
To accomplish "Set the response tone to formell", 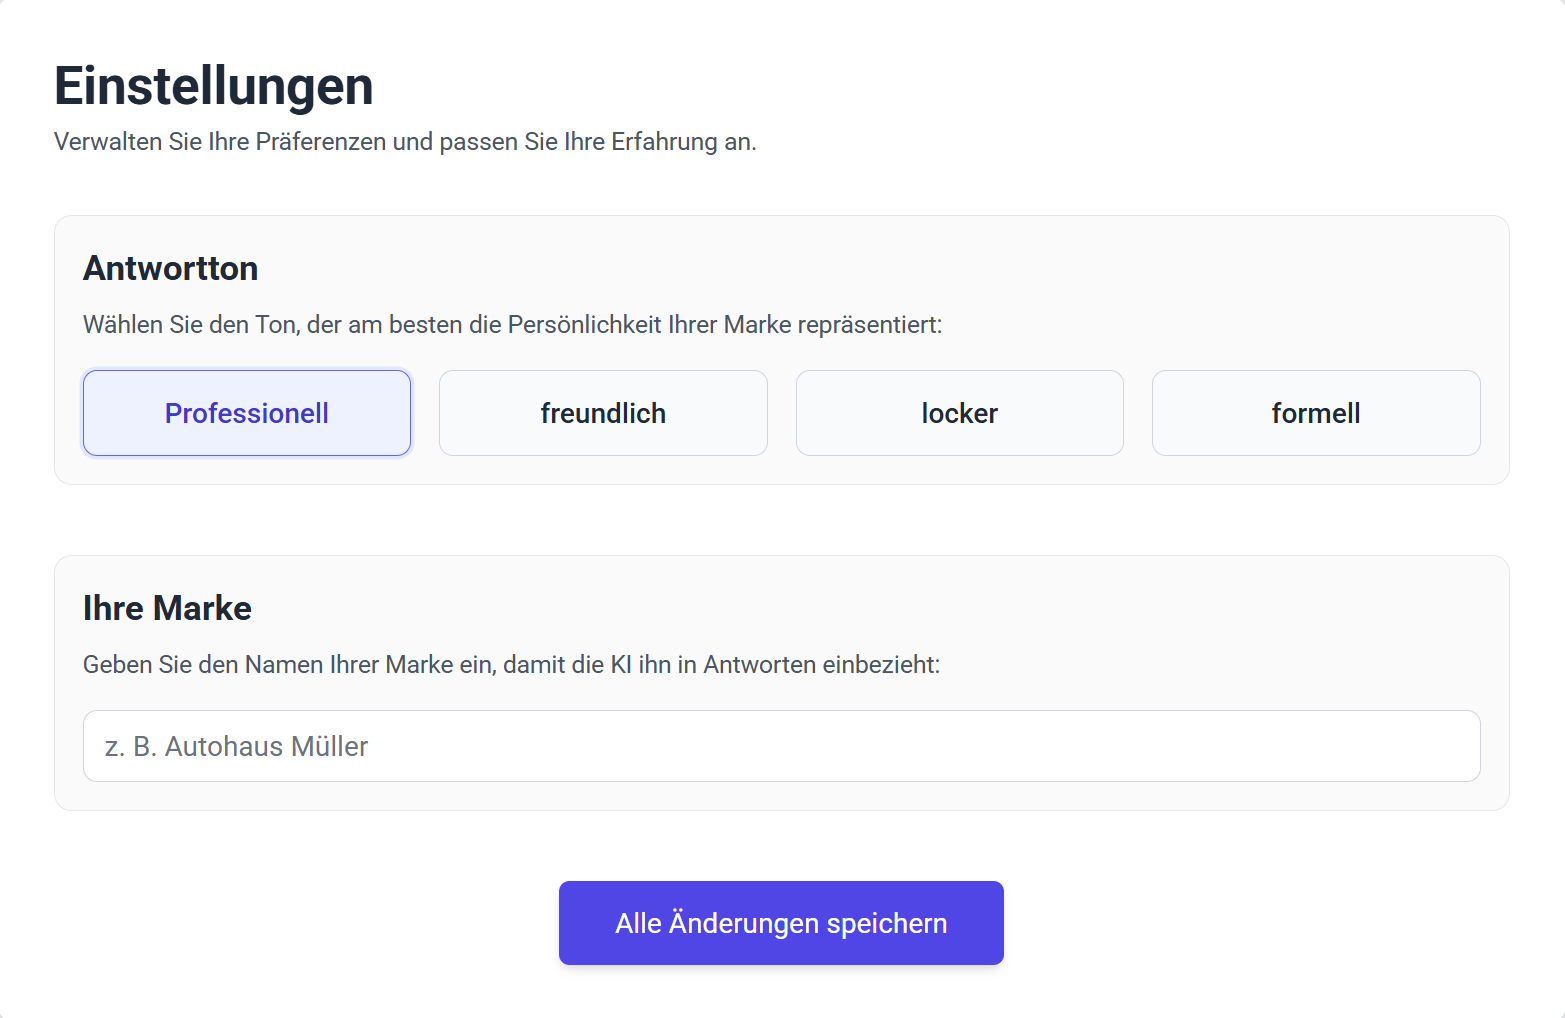I will [1315, 413].
